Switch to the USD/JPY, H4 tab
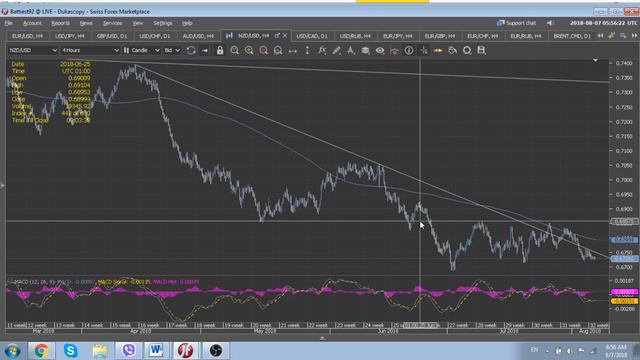This screenshot has height=360, width=640. (70, 36)
